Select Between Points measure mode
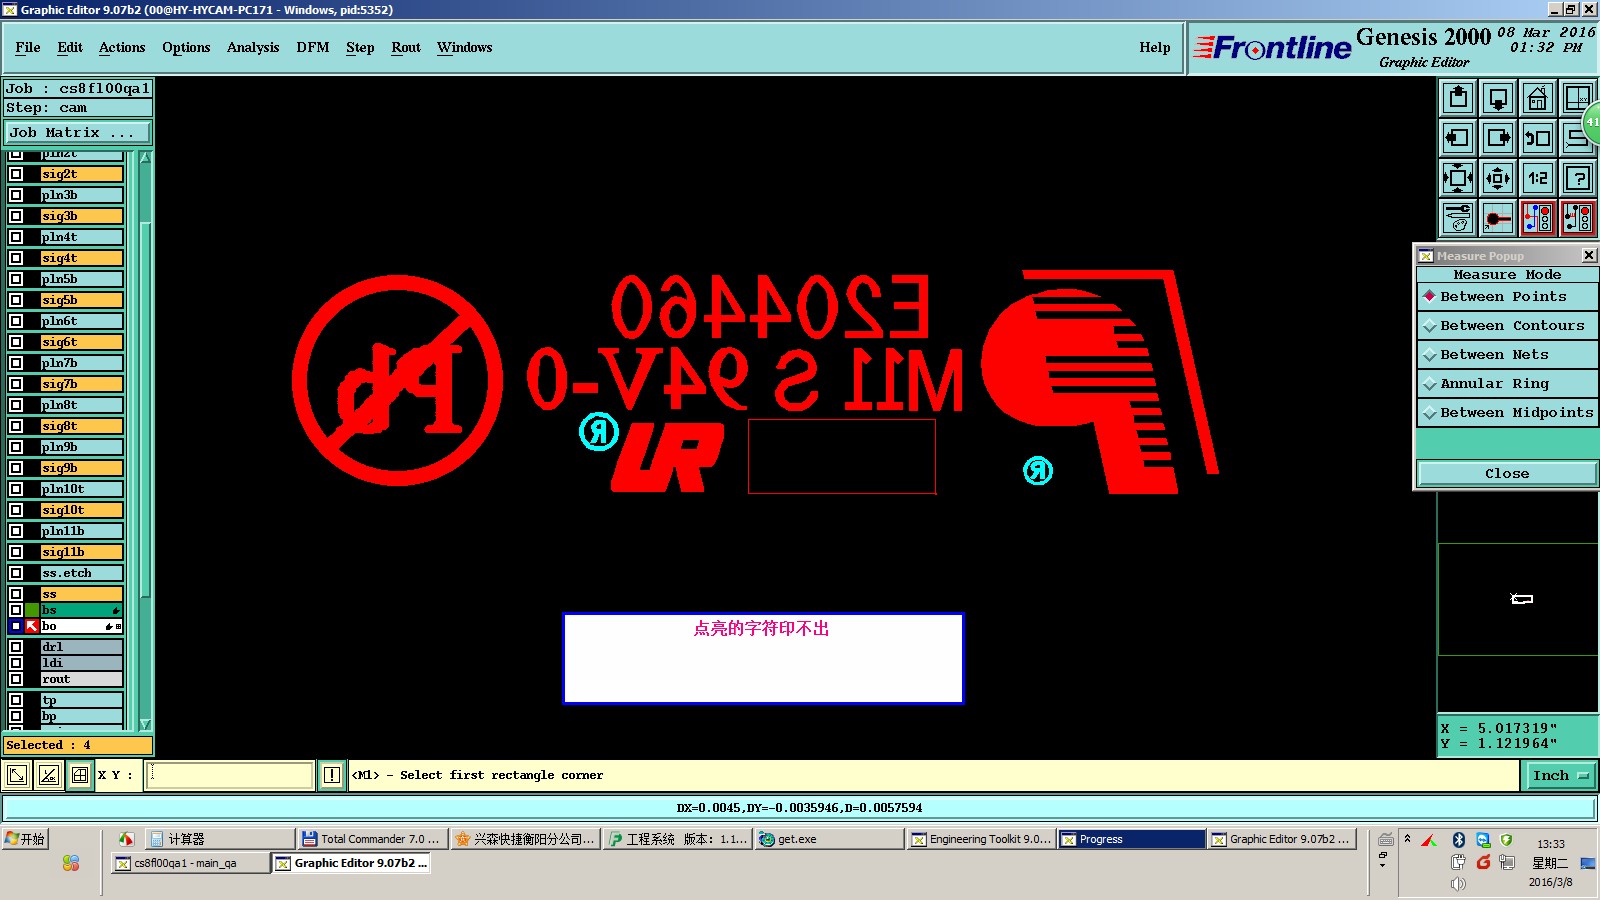Screen dimensions: 1600x900 tap(1507, 297)
